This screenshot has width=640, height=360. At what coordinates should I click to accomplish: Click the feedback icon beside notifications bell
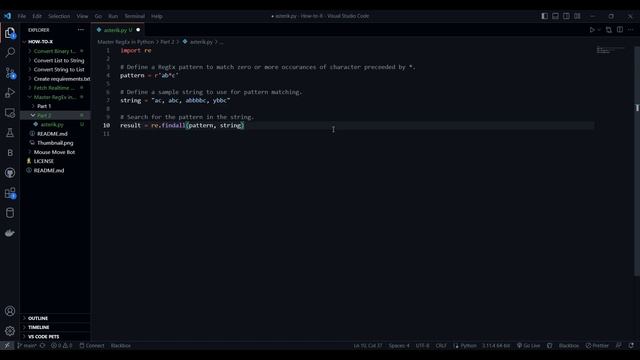pos(619,345)
